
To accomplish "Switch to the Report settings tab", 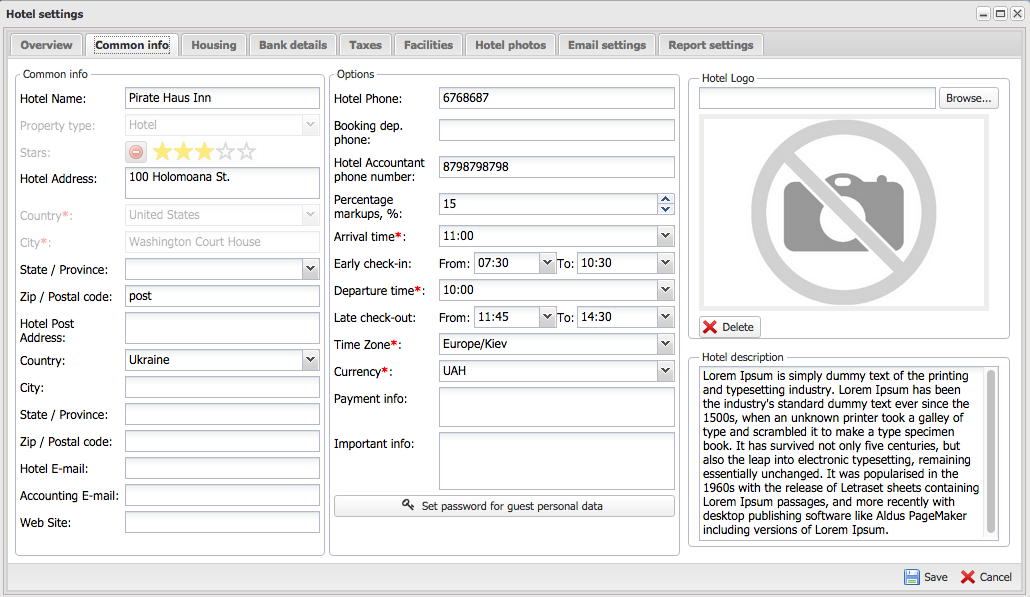I will point(711,45).
